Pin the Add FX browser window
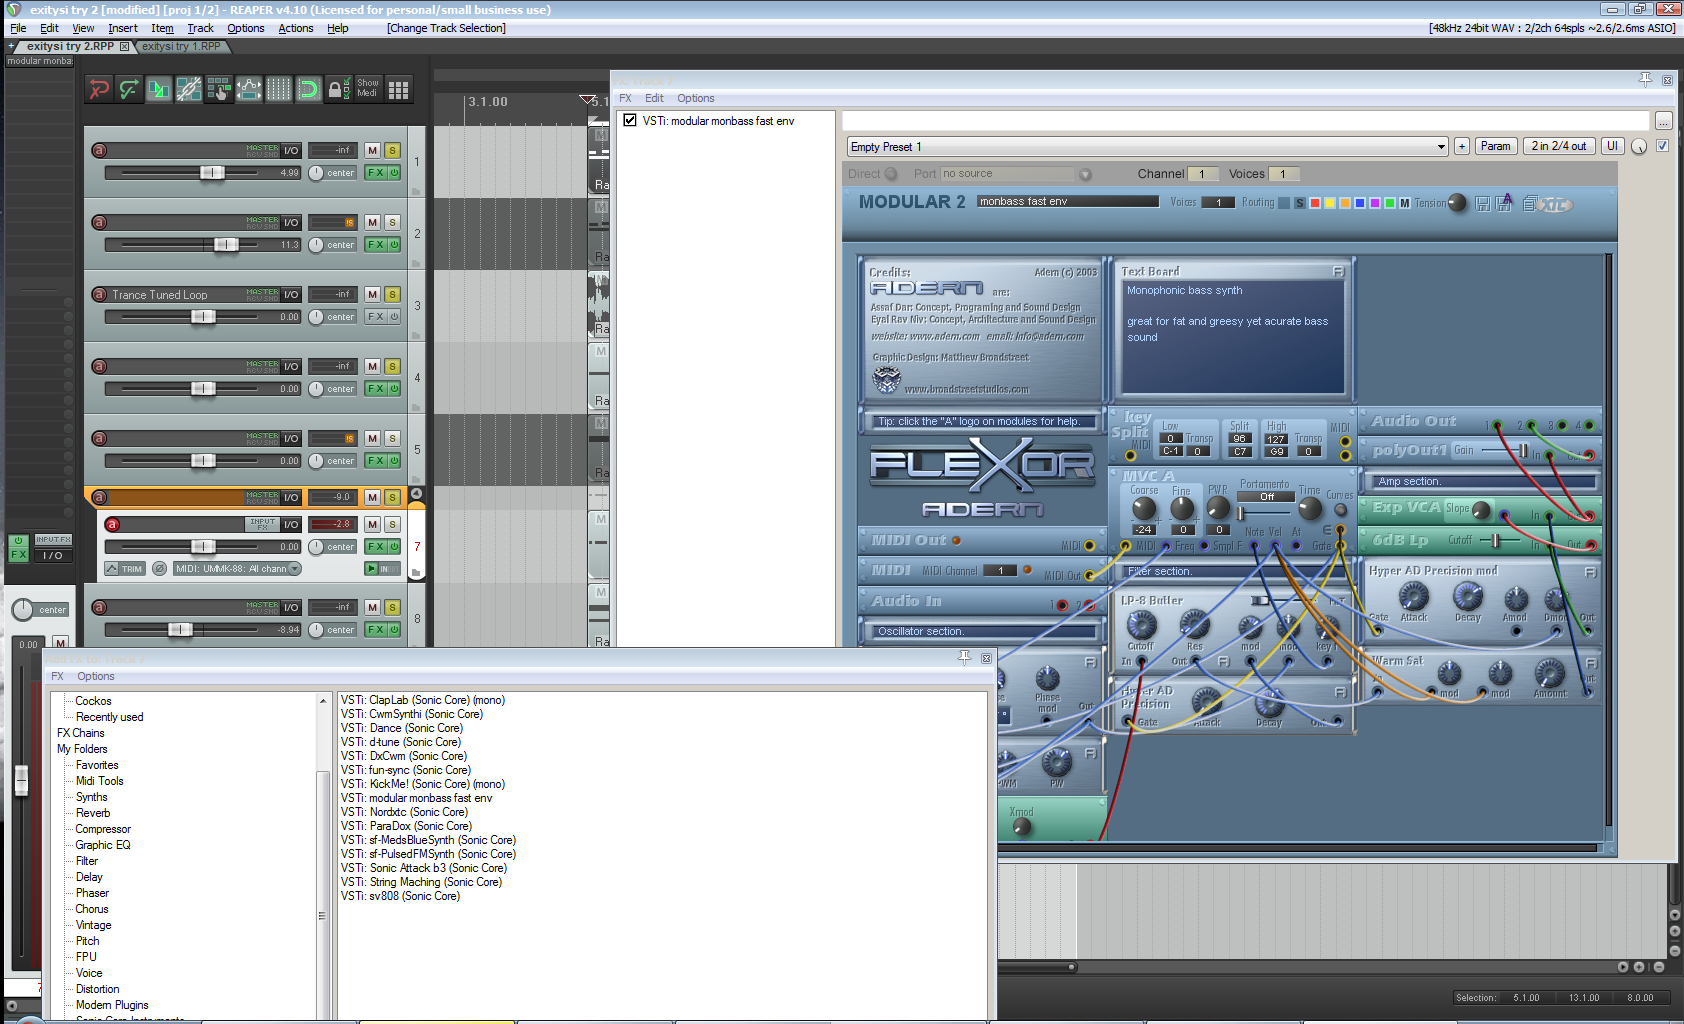The width and height of the screenshot is (1684, 1024). tap(965, 657)
